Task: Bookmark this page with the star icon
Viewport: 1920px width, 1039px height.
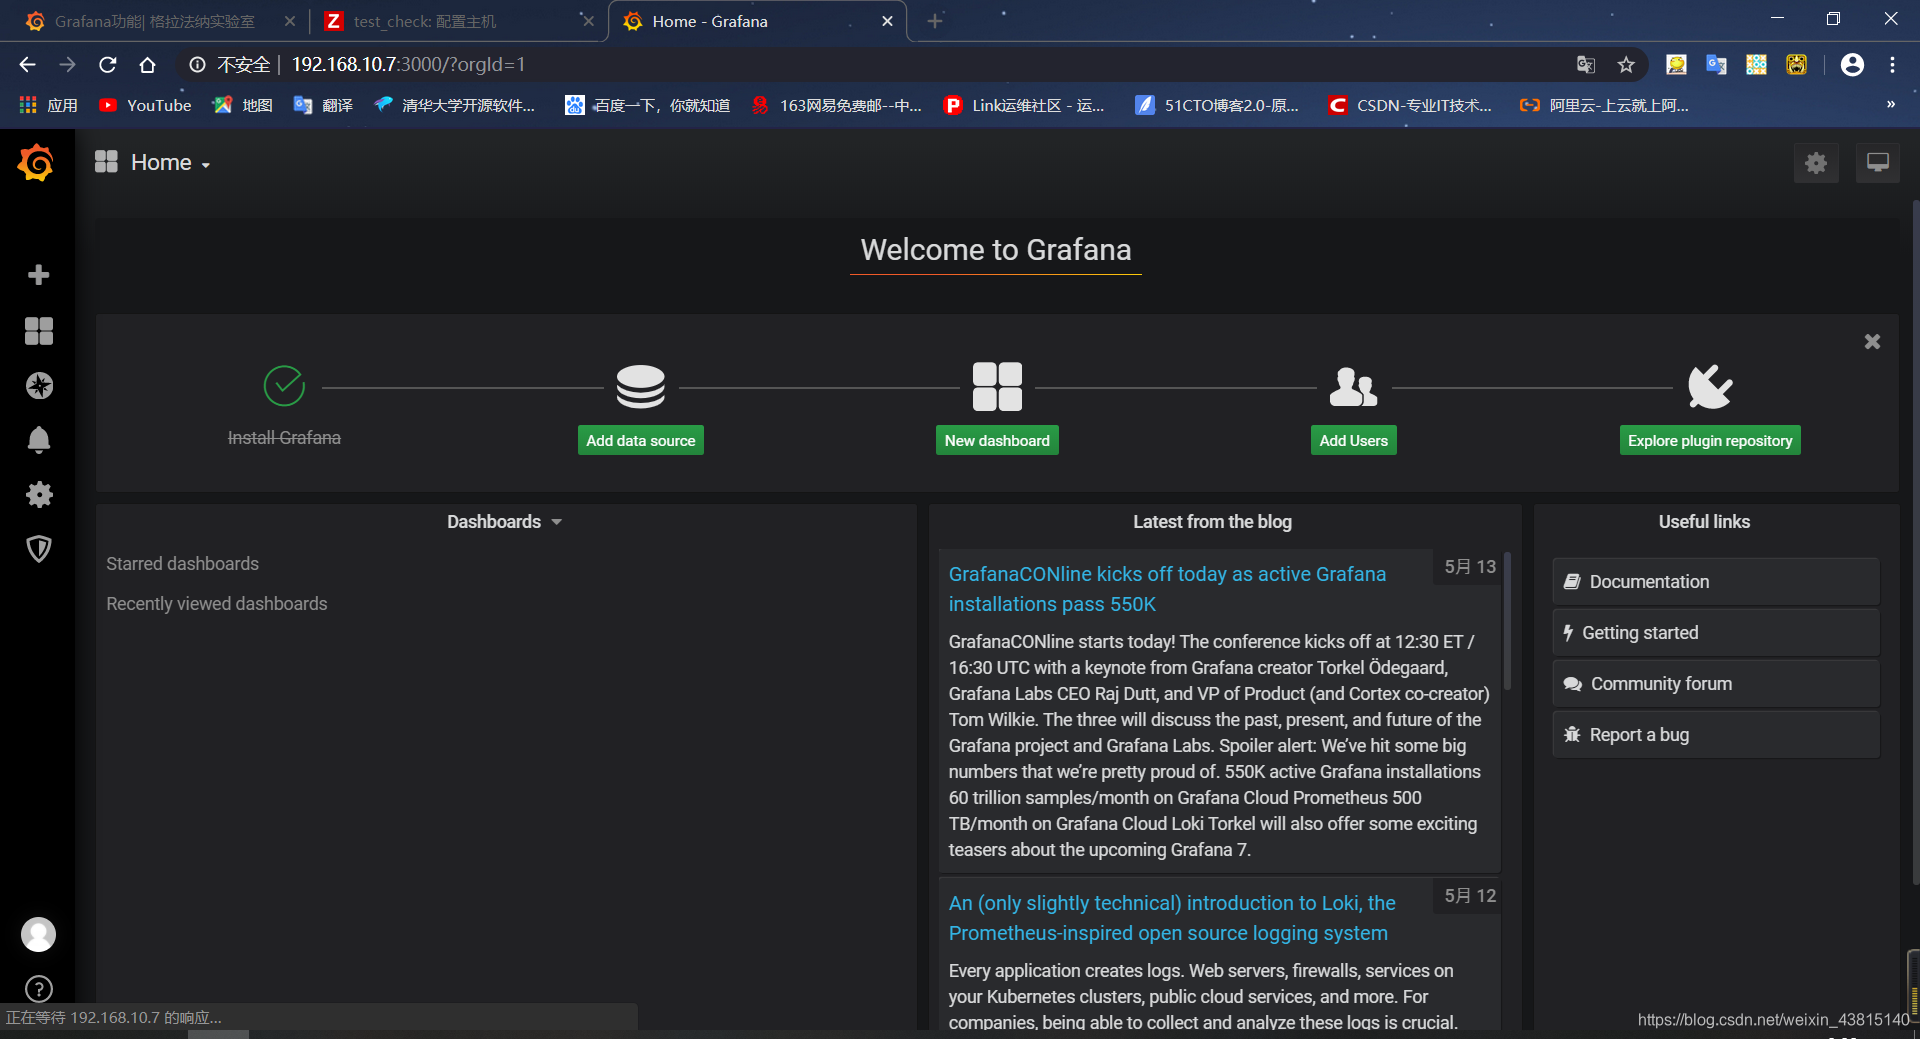Action: (x=1626, y=65)
